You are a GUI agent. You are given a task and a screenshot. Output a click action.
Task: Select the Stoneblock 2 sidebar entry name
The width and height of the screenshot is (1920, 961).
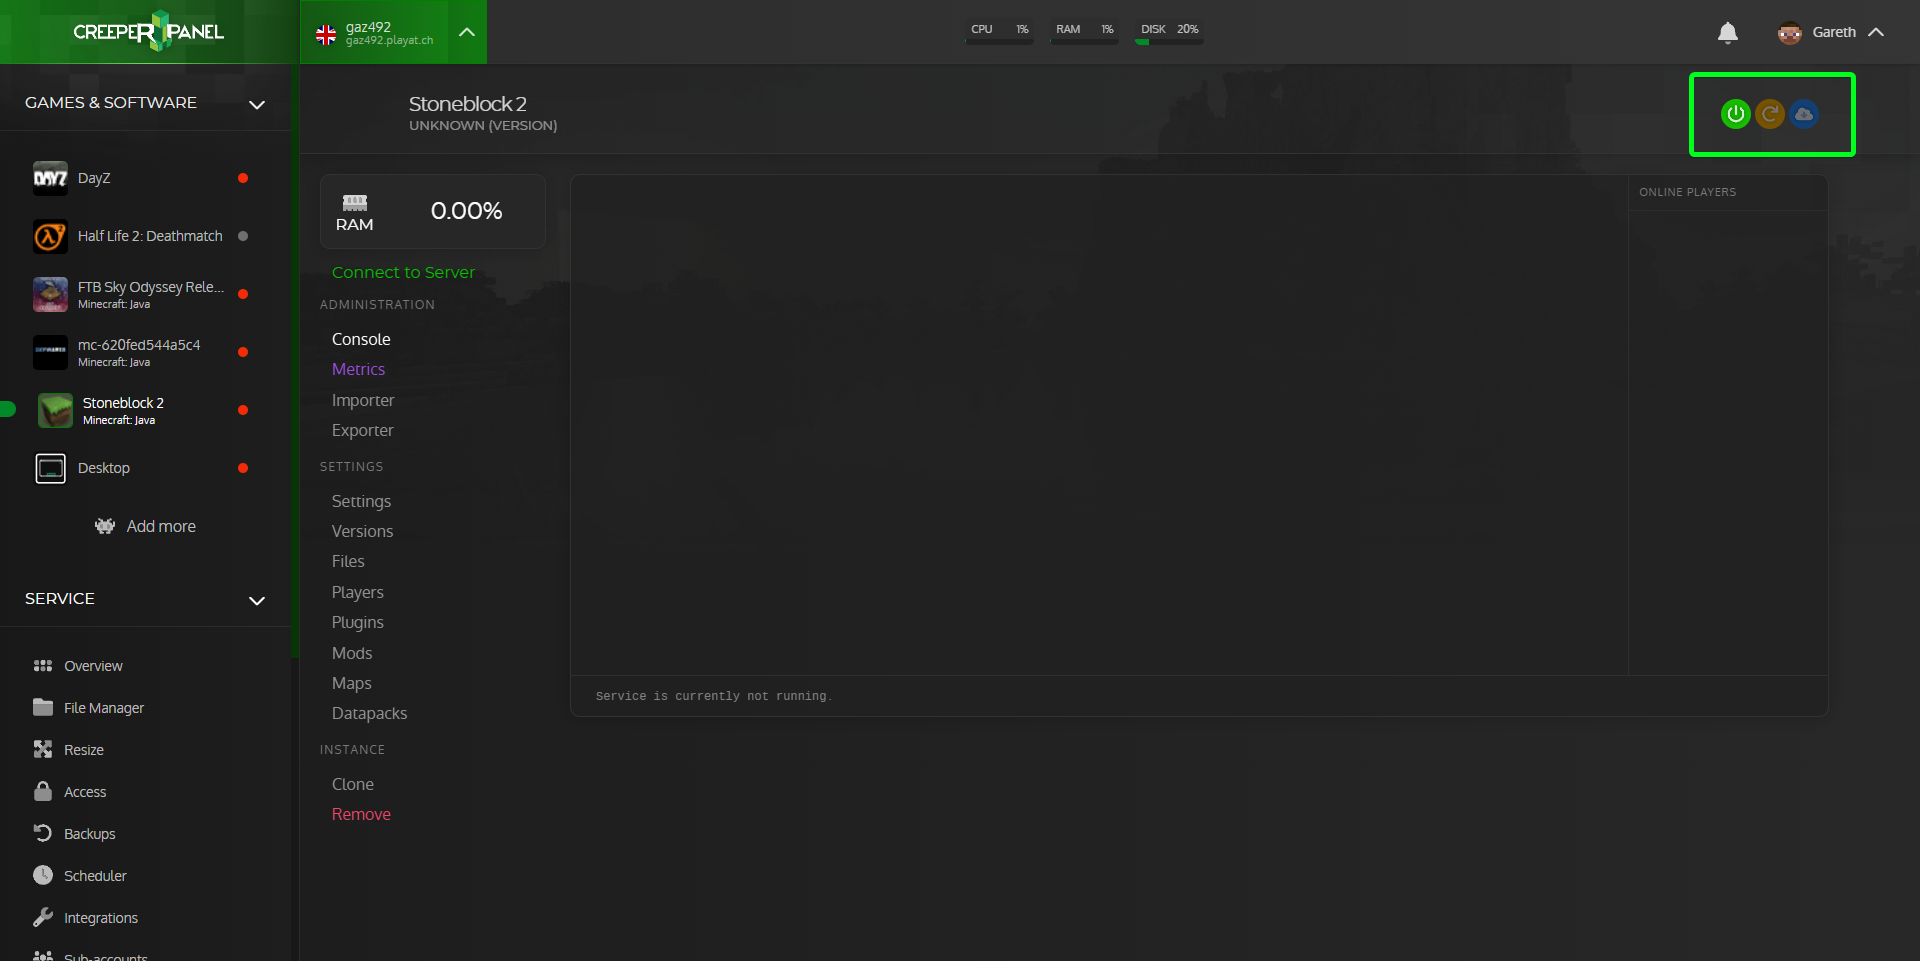coord(123,403)
